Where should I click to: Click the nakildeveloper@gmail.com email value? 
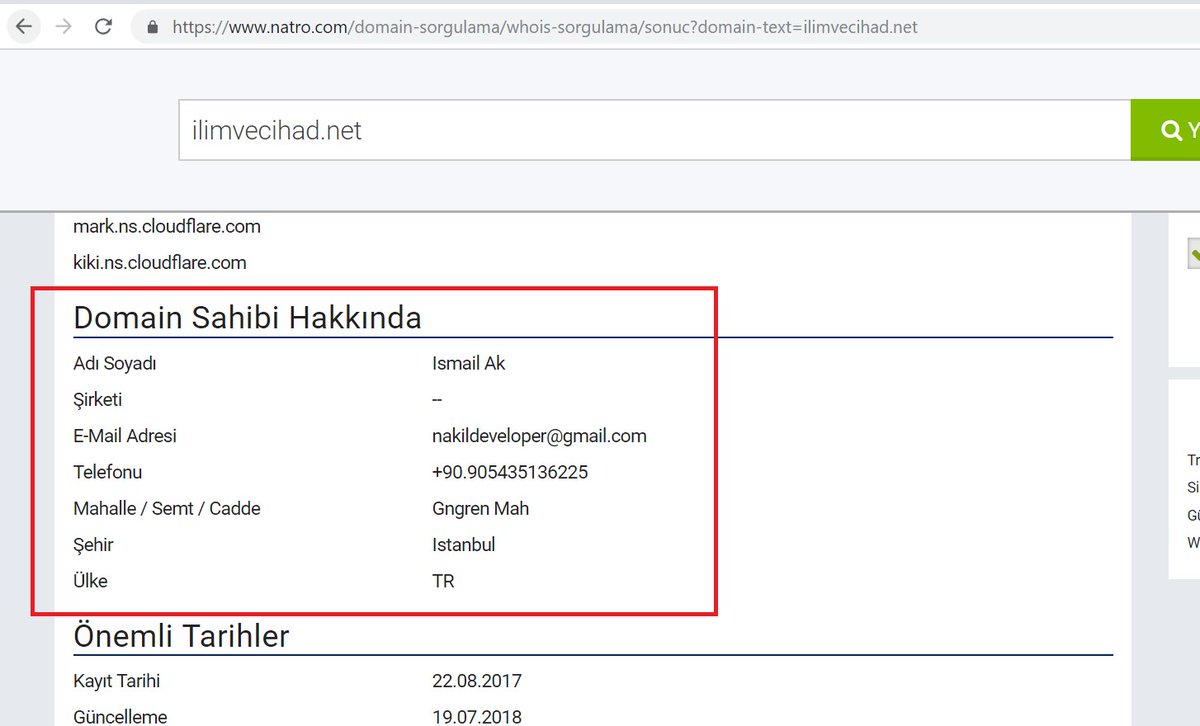pyautogui.click(x=539, y=436)
